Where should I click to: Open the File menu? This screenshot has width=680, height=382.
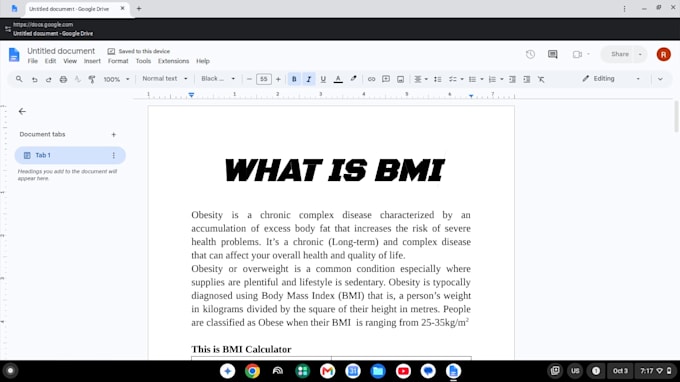click(33, 61)
